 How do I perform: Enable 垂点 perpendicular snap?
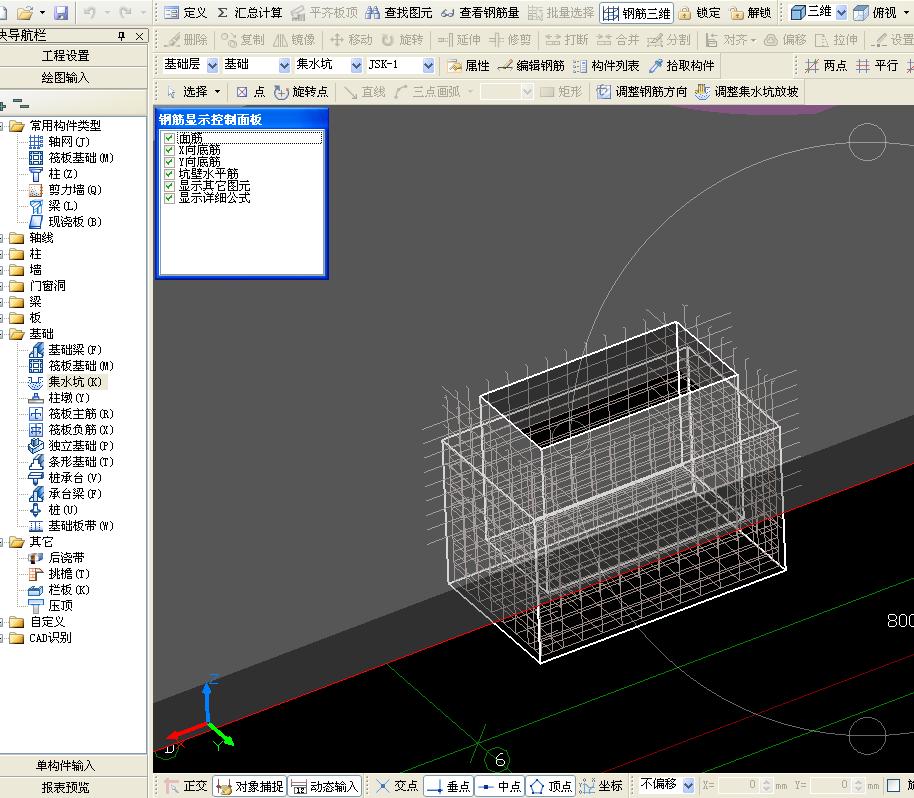click(448, 786)
